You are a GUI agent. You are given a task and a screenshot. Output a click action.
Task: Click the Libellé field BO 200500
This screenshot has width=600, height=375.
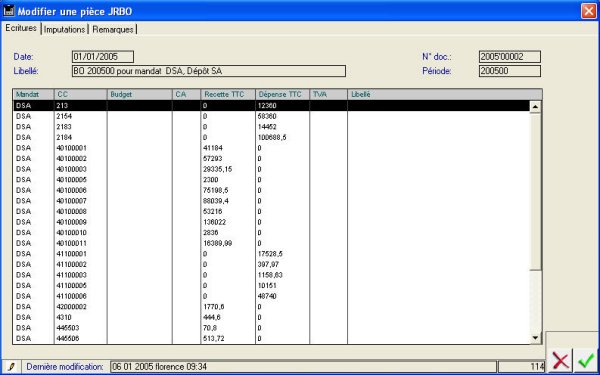click(x=209, y=71)
